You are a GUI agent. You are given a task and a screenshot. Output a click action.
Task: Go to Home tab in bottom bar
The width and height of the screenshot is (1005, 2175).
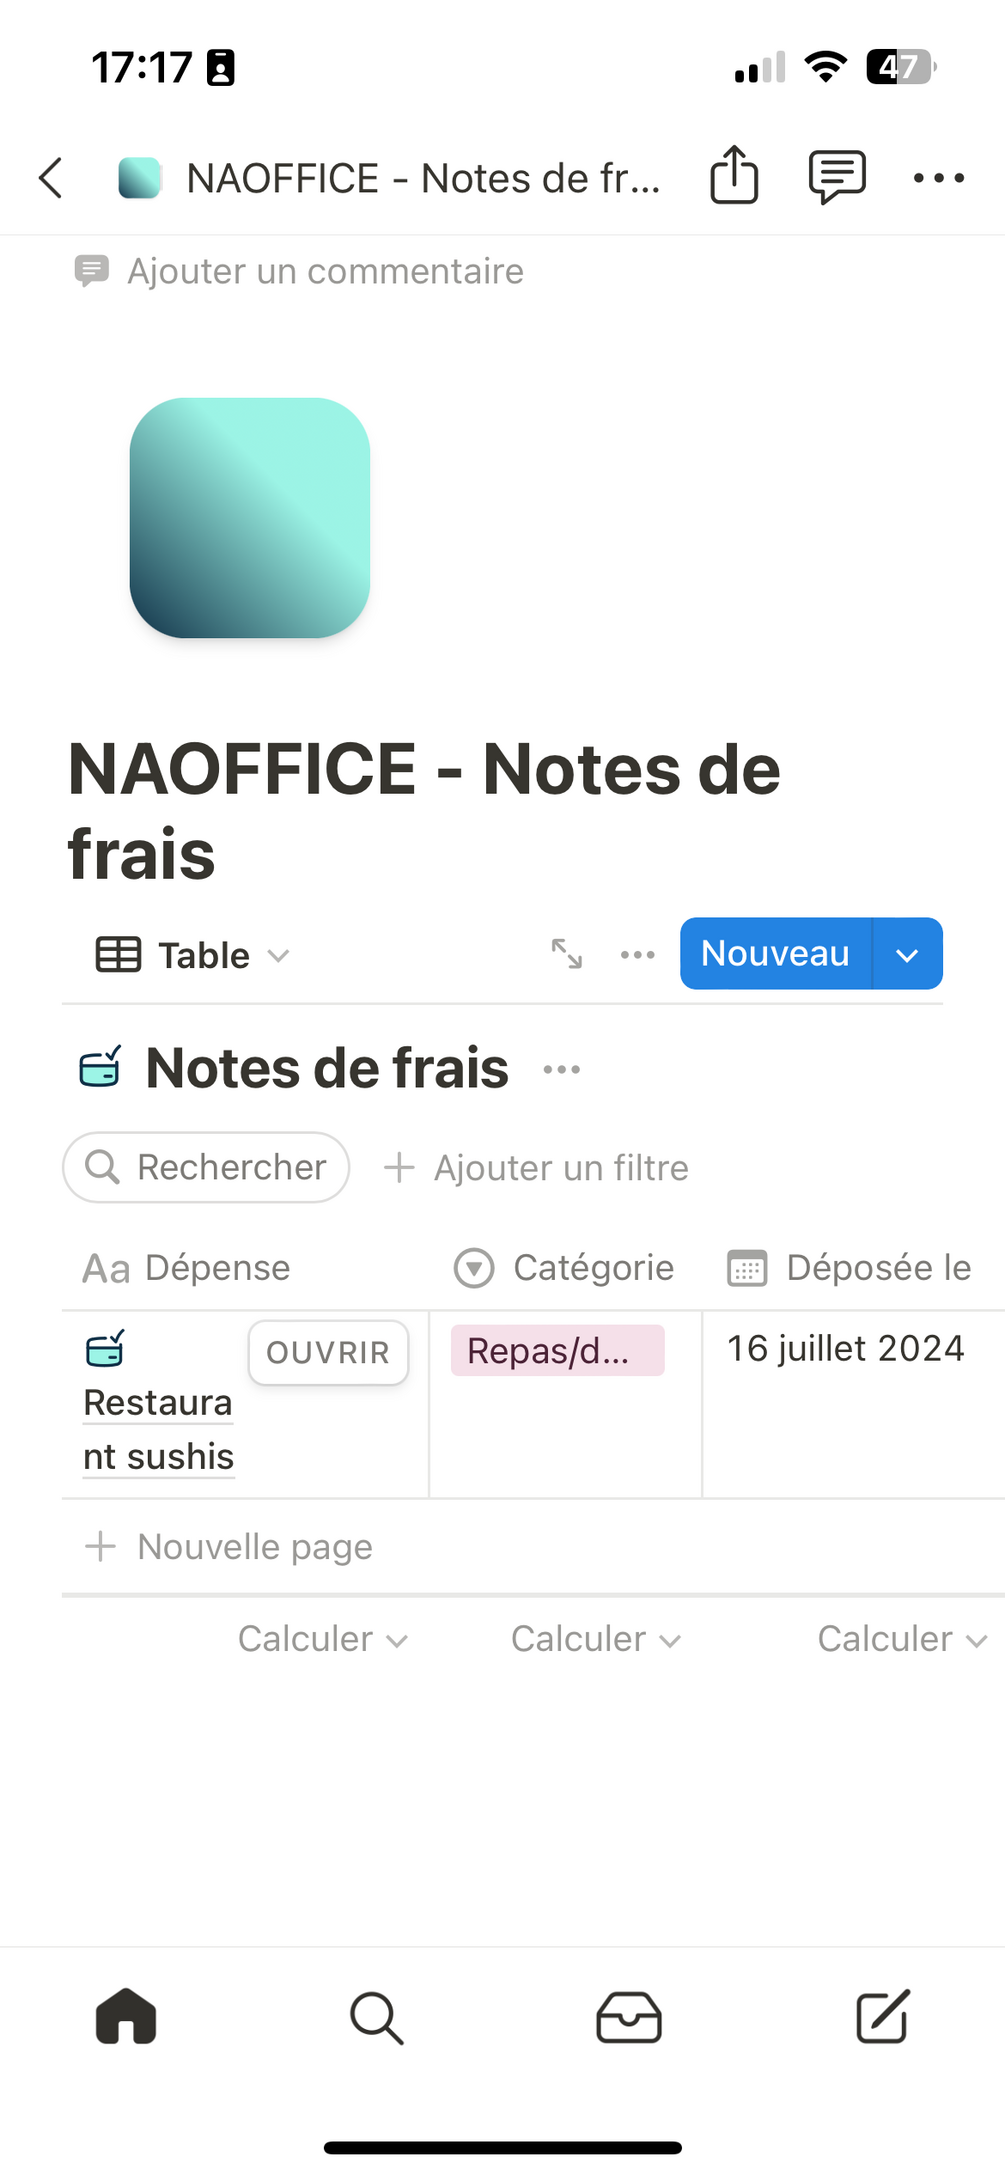[126, 2016]
